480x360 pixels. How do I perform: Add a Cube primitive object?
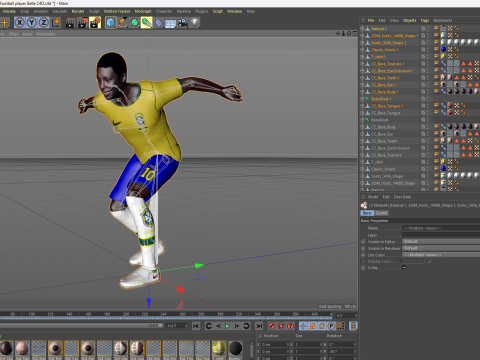point(110,23)
